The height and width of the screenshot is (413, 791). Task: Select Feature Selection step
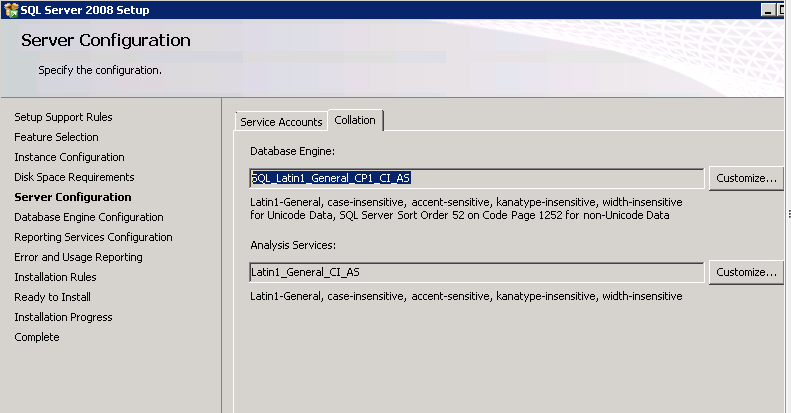pyautogui.click(x=56, y=137)
